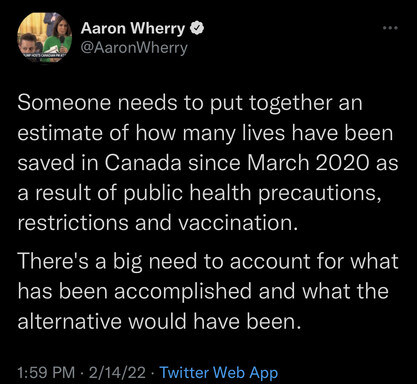
Task: Click the word "Someone" starting the tweet
Action: 64,103
